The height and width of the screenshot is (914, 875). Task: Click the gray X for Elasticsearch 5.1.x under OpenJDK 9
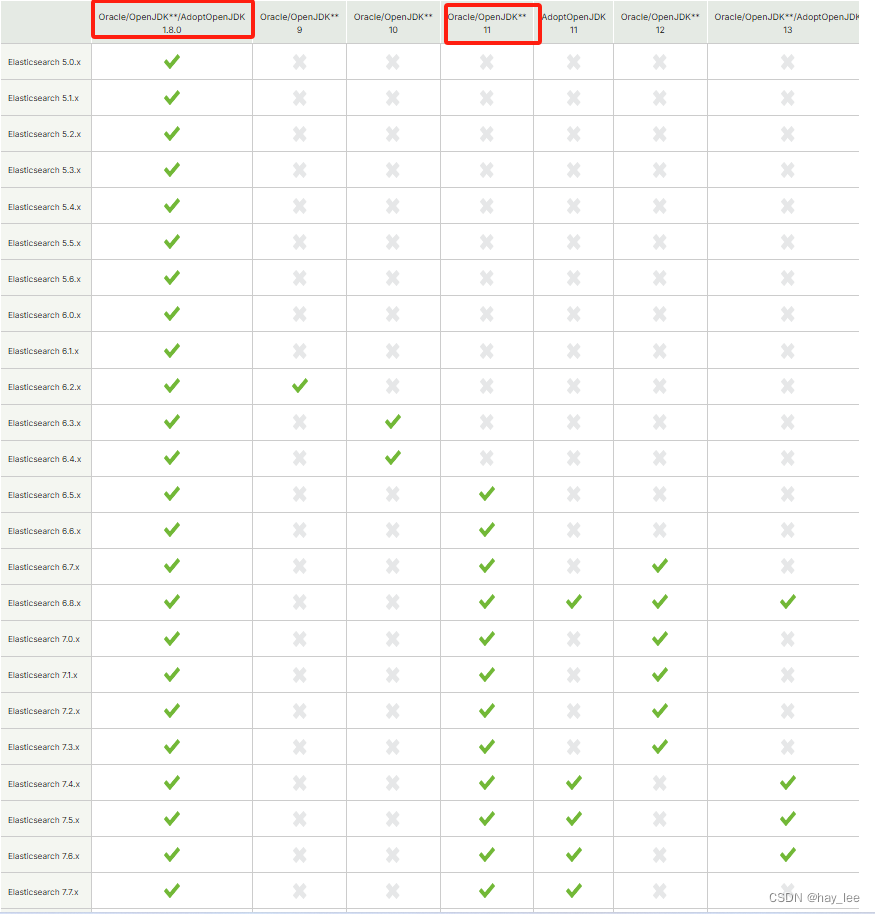pos(298,98)
